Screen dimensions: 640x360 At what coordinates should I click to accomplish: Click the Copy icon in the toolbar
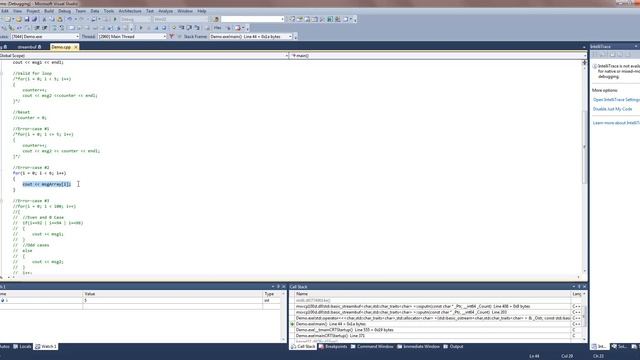coord(52,19)
